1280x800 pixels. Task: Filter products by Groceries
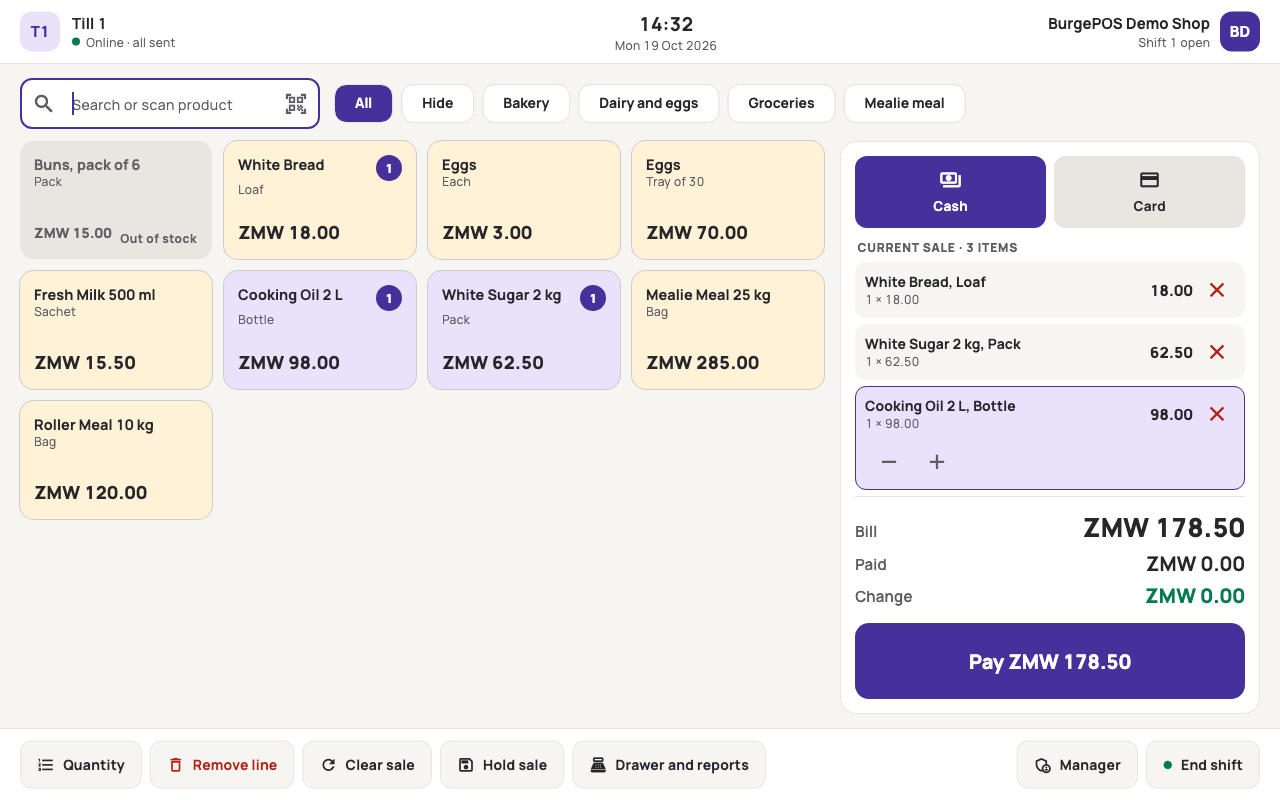781,103
